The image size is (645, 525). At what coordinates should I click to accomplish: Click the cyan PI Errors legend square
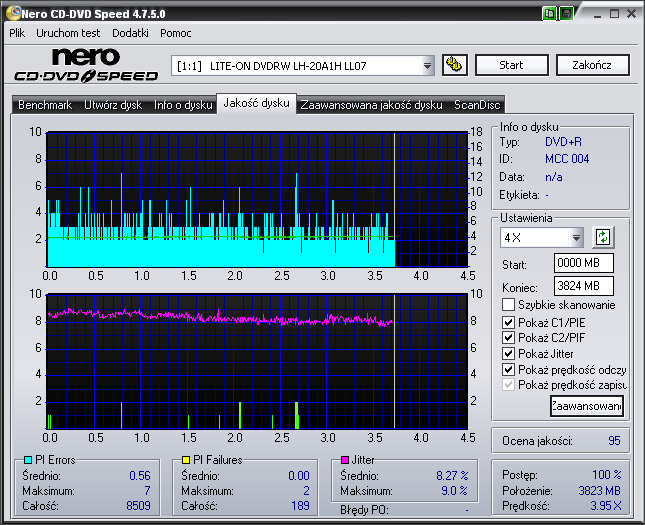tap(27, 460)
